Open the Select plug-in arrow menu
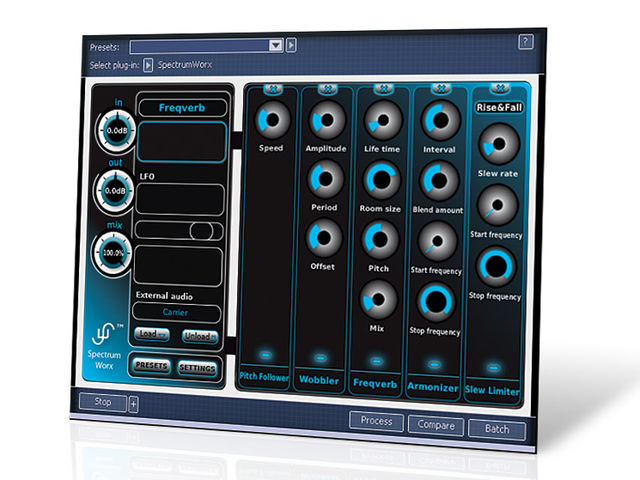The height and width of the screenshot is (480, 640). point(148,65)
